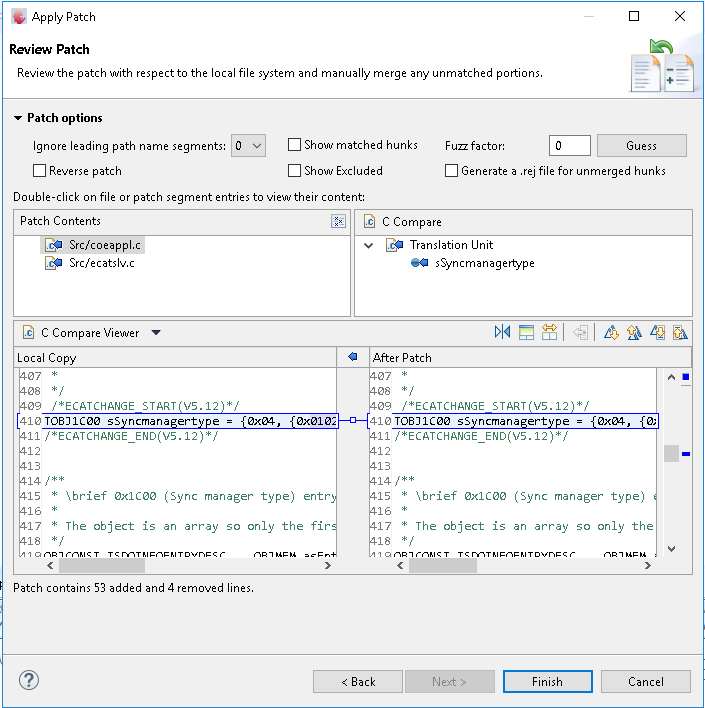Open the C Compare Viewer dropdown arrow

click(x=156, y=333)
